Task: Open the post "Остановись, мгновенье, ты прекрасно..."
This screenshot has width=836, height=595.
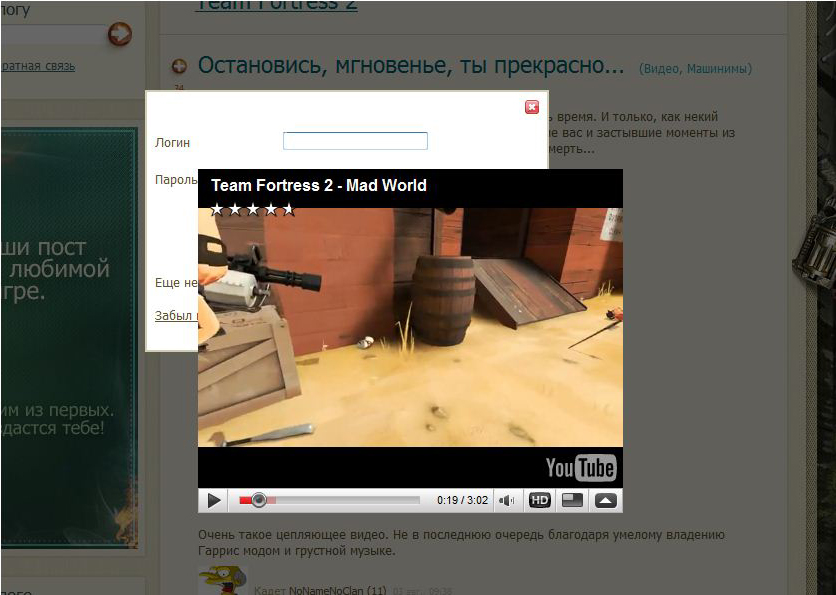Action: [x=411, y=65]
